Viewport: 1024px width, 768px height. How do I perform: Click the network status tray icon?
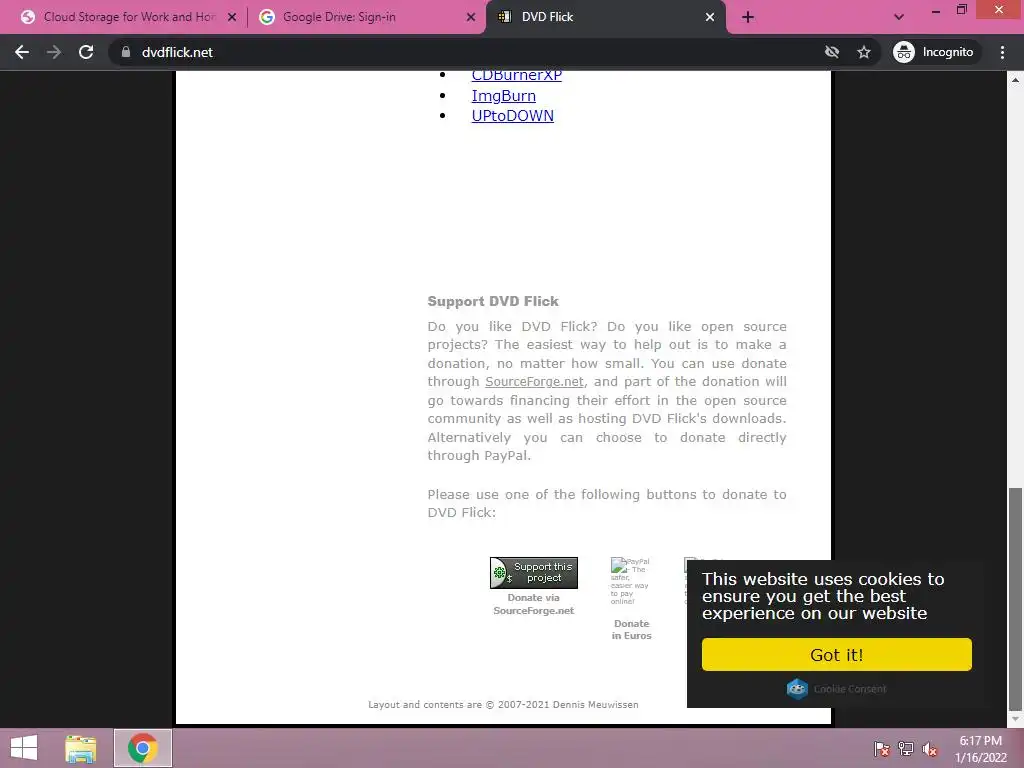click(x=906, y=749)
